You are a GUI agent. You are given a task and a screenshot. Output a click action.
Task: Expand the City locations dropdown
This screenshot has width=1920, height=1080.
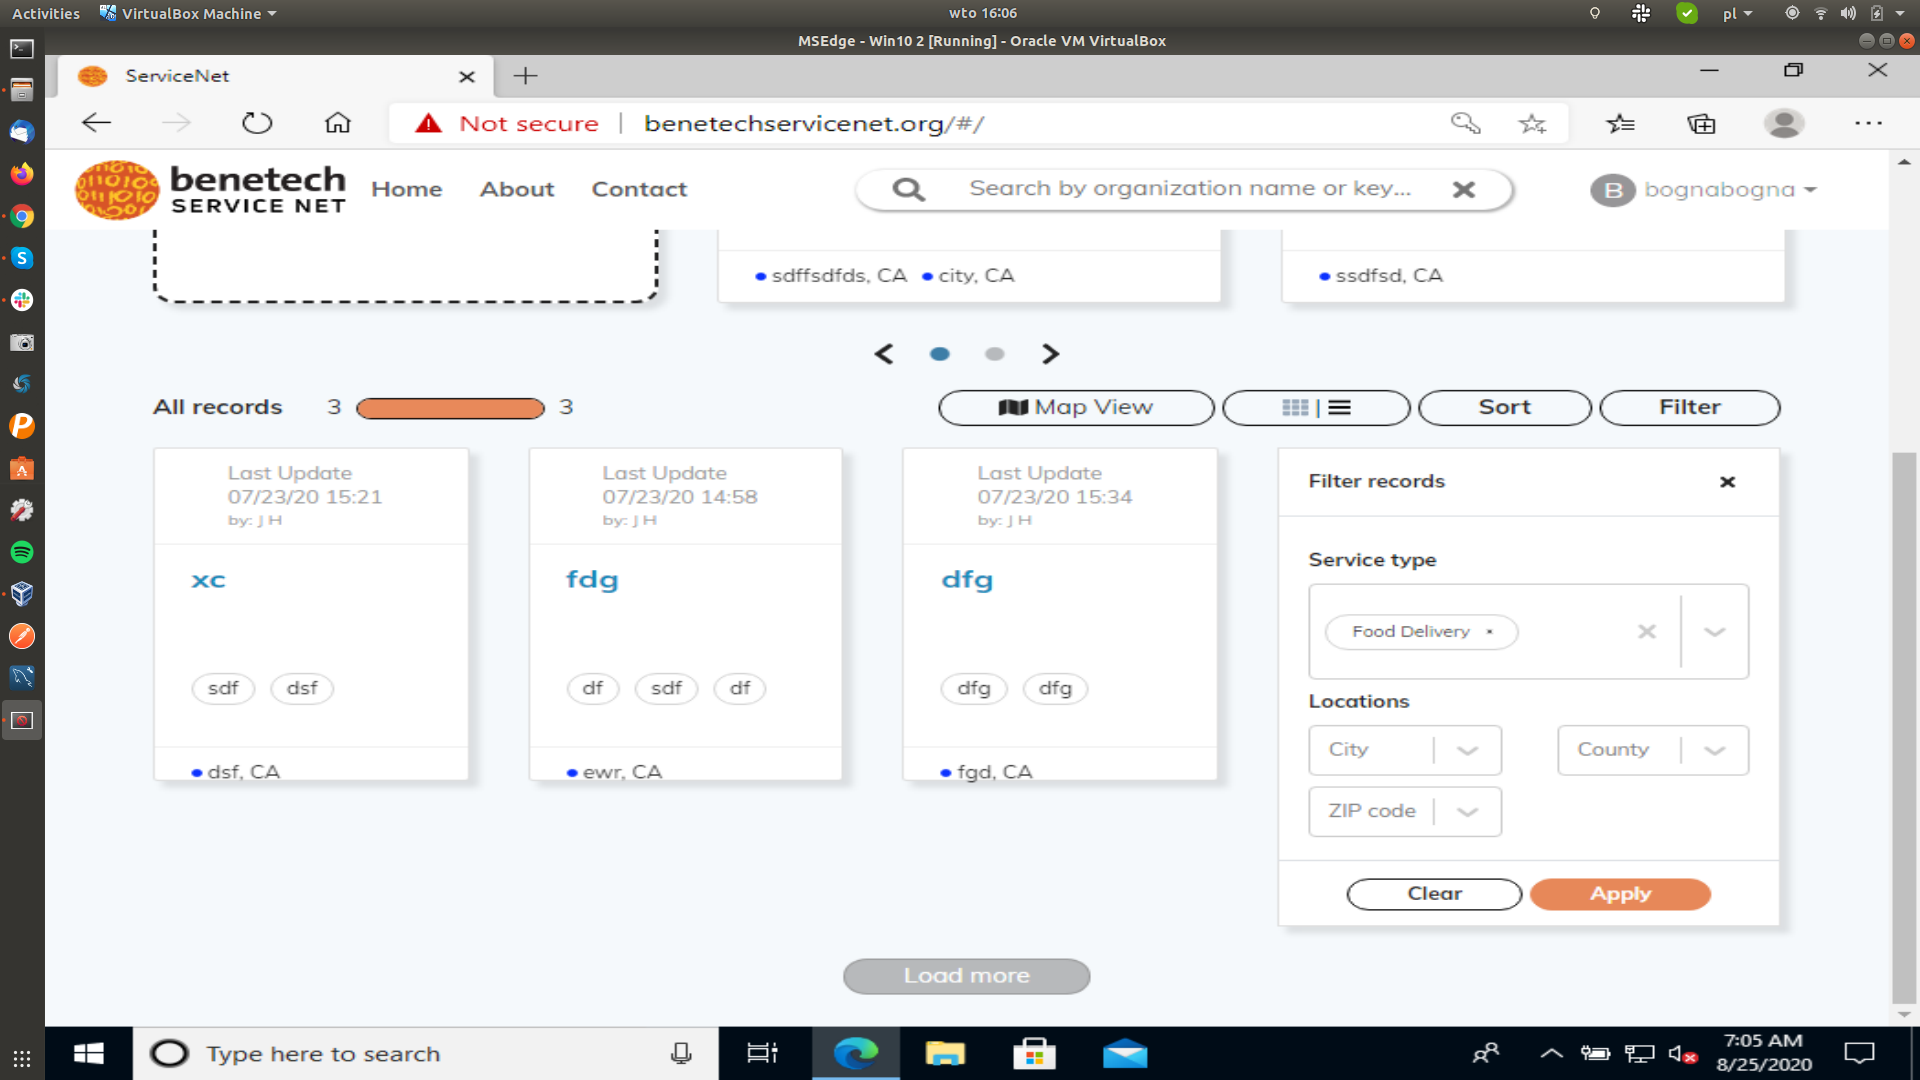(x=1468, y=750)
